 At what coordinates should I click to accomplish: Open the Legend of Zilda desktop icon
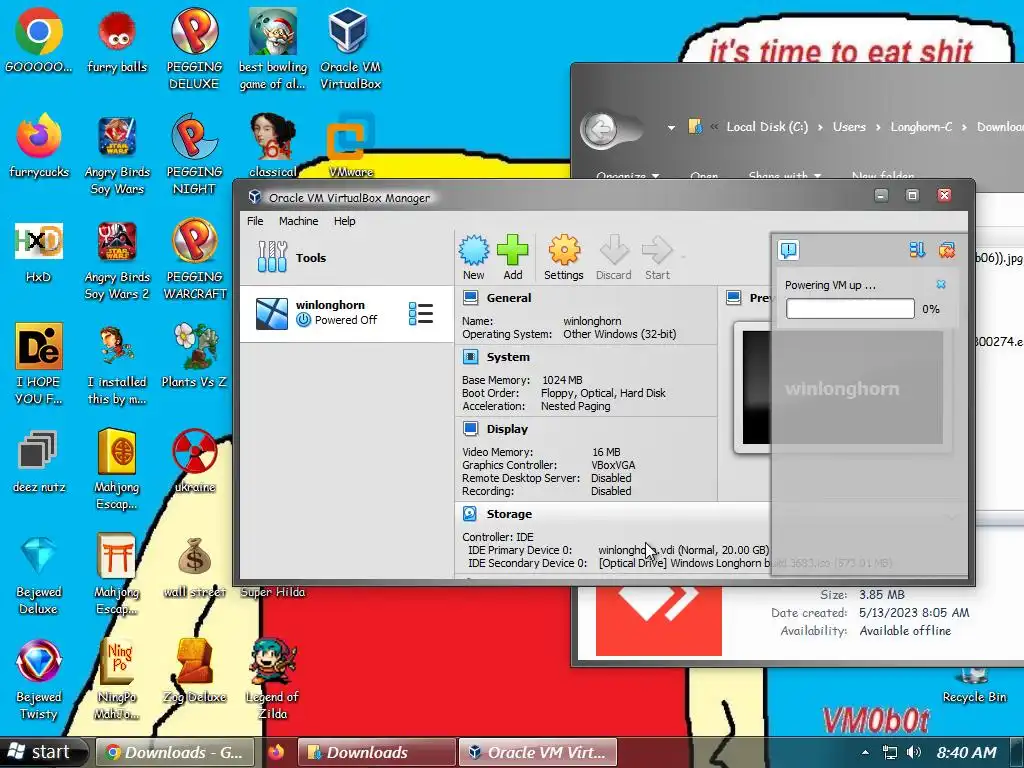(272, 680)
